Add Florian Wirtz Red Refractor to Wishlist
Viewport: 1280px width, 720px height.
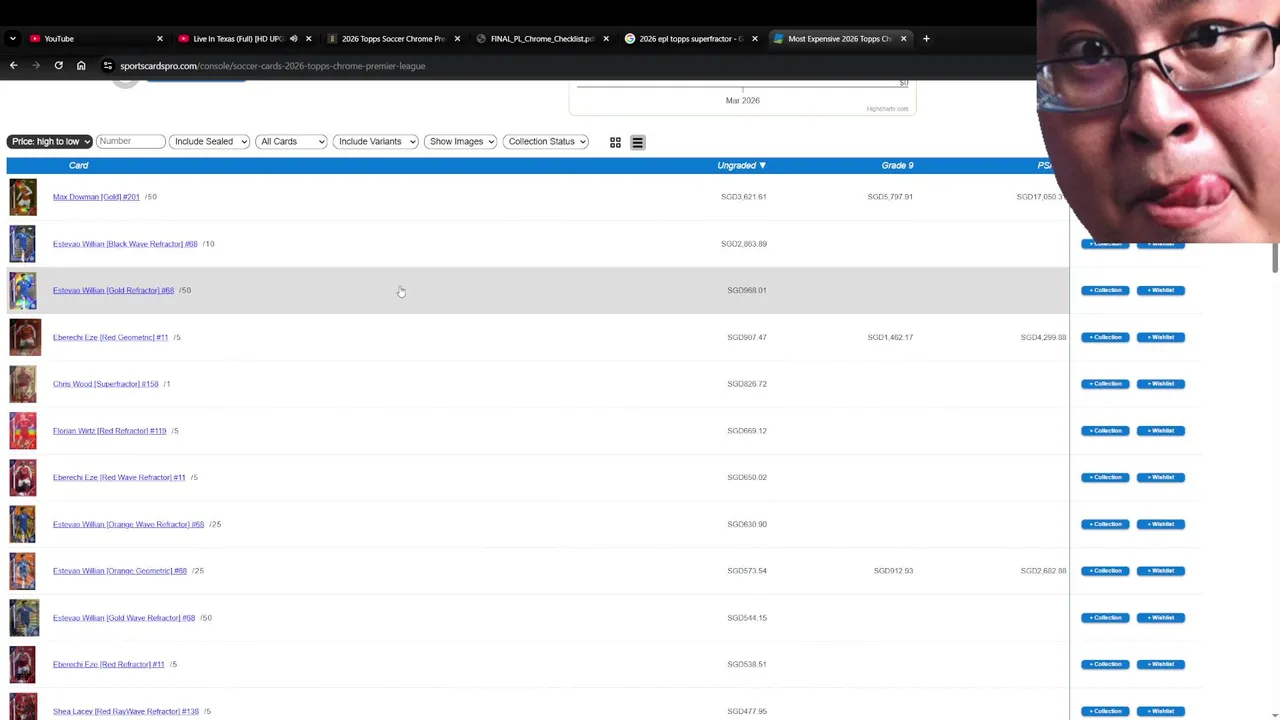(1161, 431)
